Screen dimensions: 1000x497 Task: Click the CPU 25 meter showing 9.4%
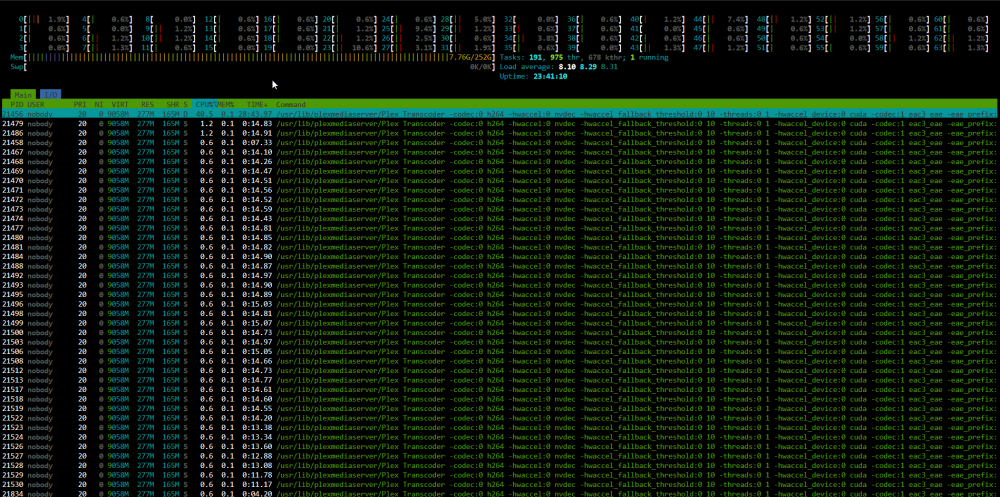tap(409, 29)
